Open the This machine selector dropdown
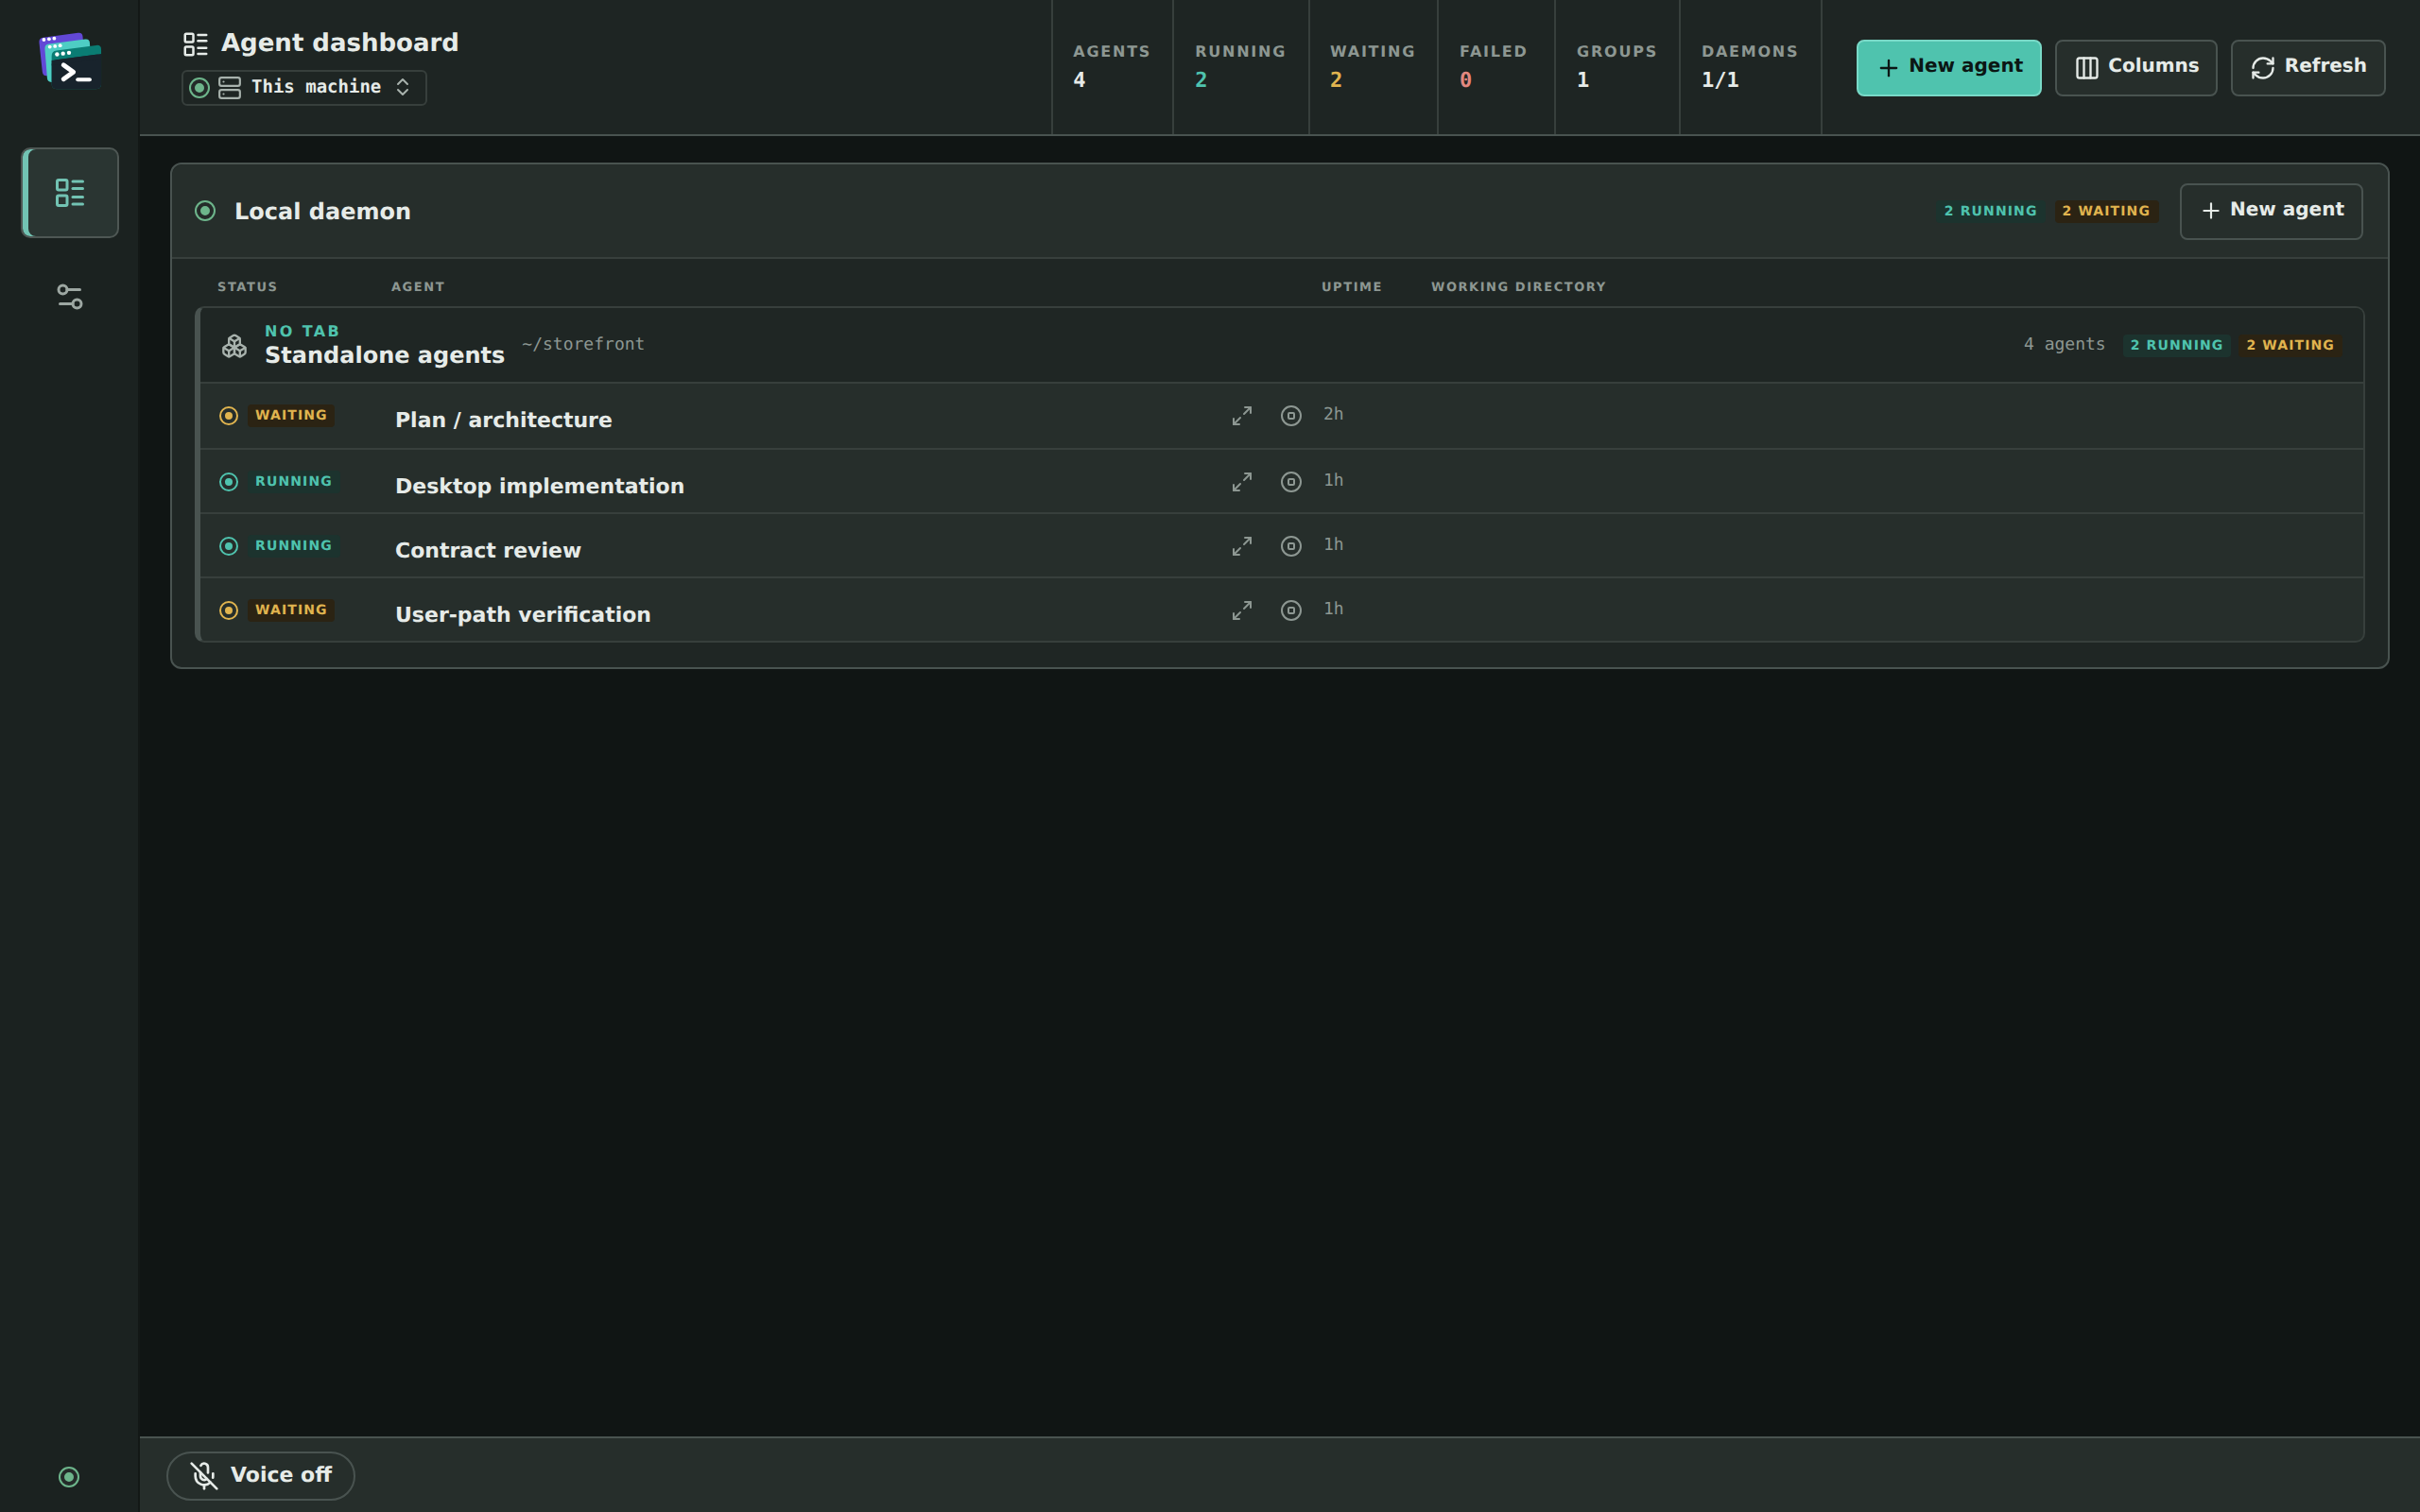 [x=304, y=88]
